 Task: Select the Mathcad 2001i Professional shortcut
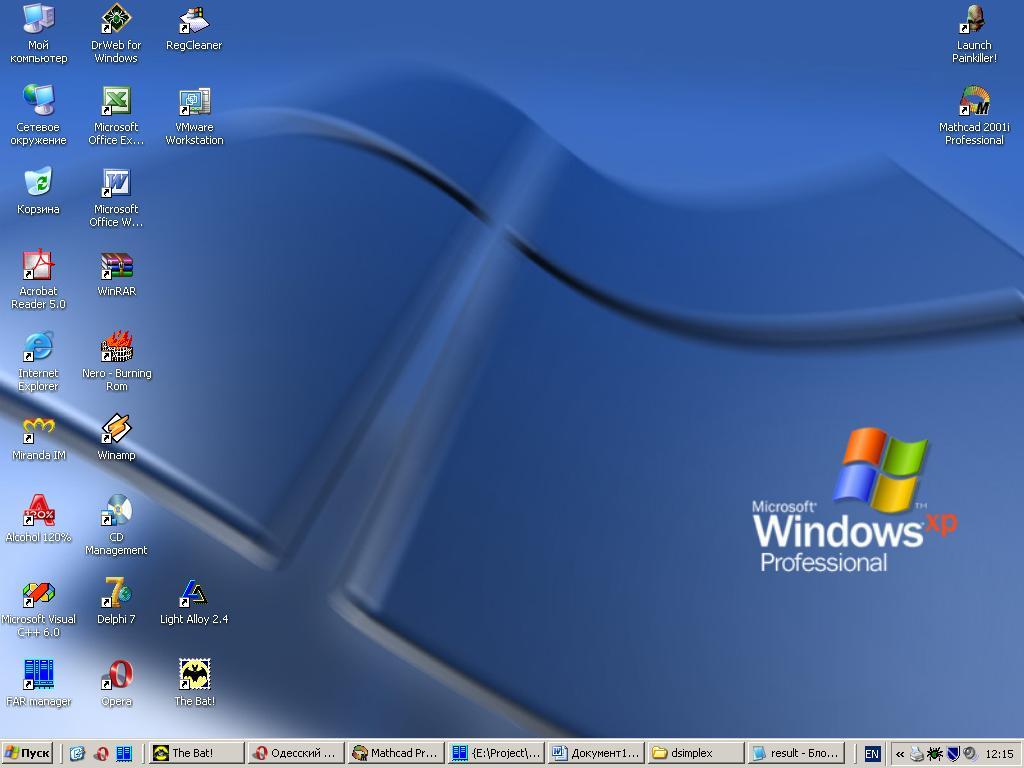coord(974,115)
